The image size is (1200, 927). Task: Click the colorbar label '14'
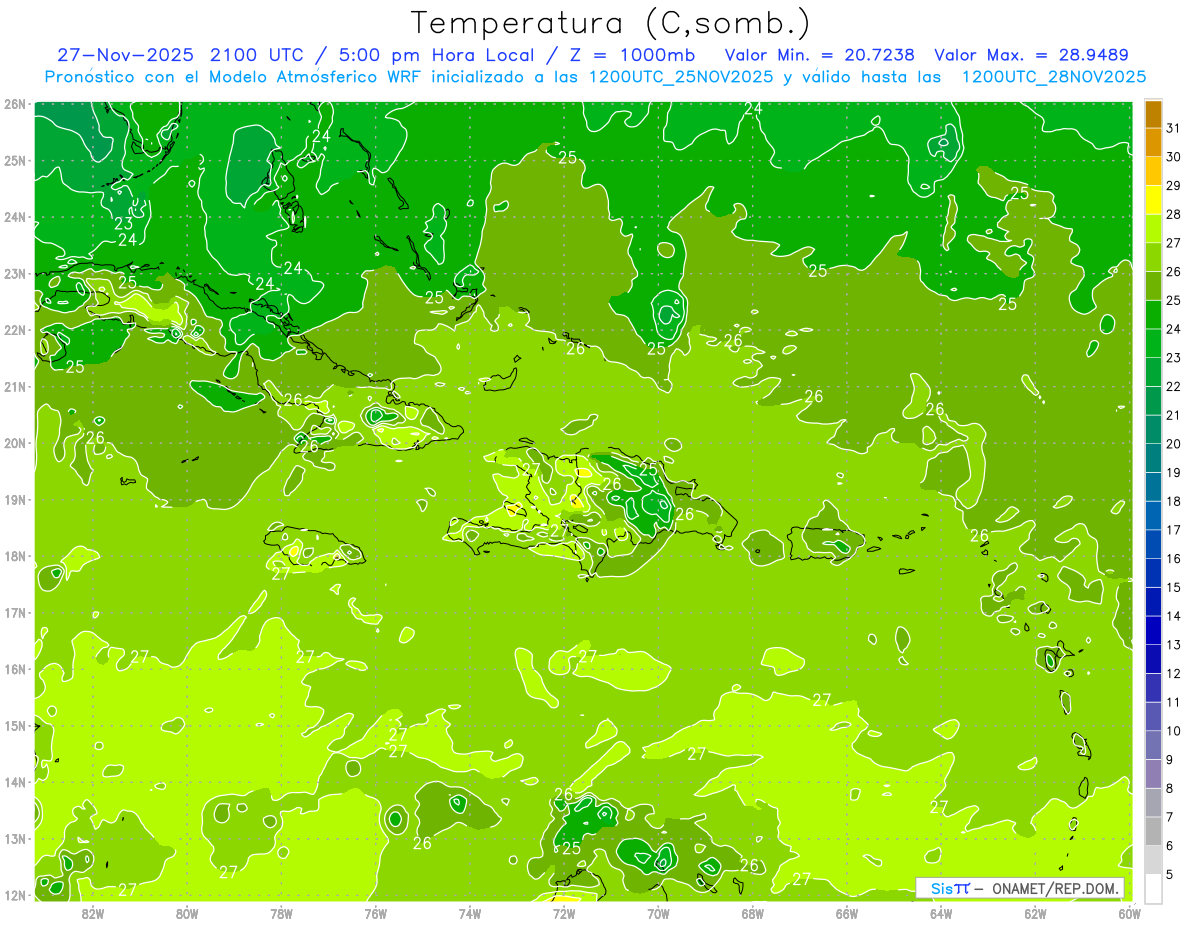click(1173, 616)
